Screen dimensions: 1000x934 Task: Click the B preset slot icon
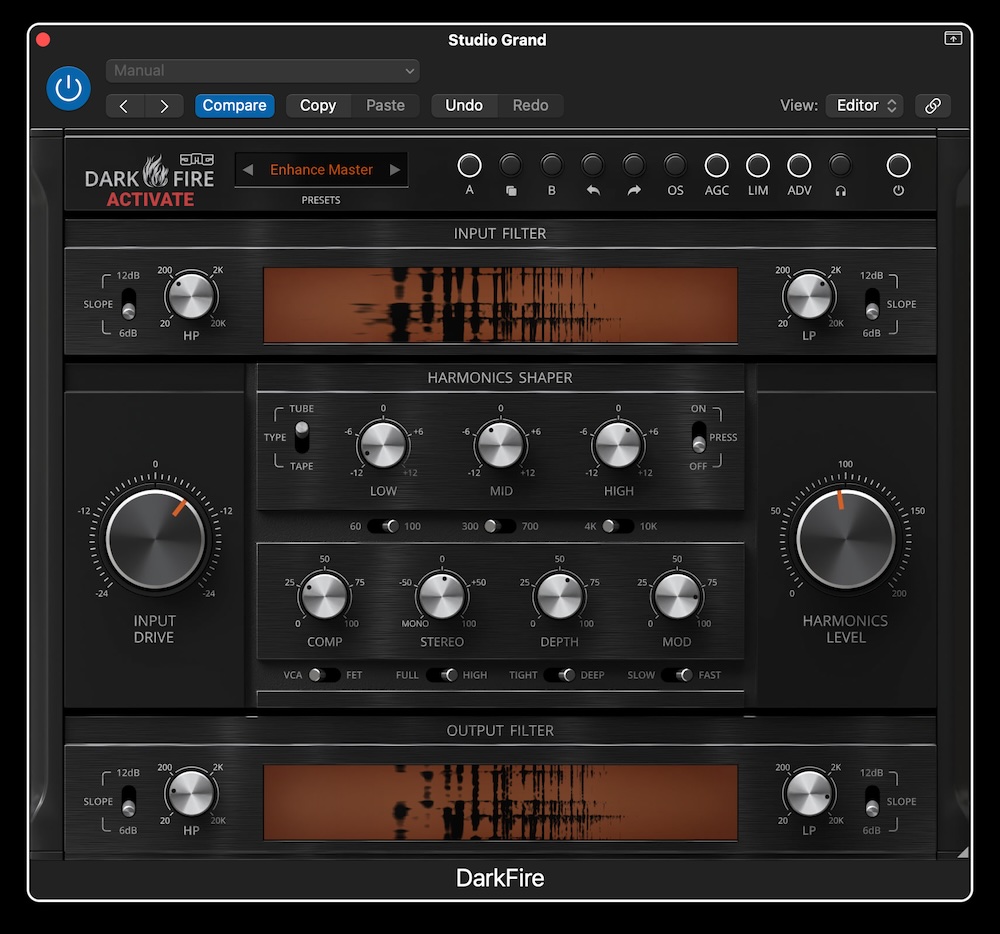click(551, 167)
